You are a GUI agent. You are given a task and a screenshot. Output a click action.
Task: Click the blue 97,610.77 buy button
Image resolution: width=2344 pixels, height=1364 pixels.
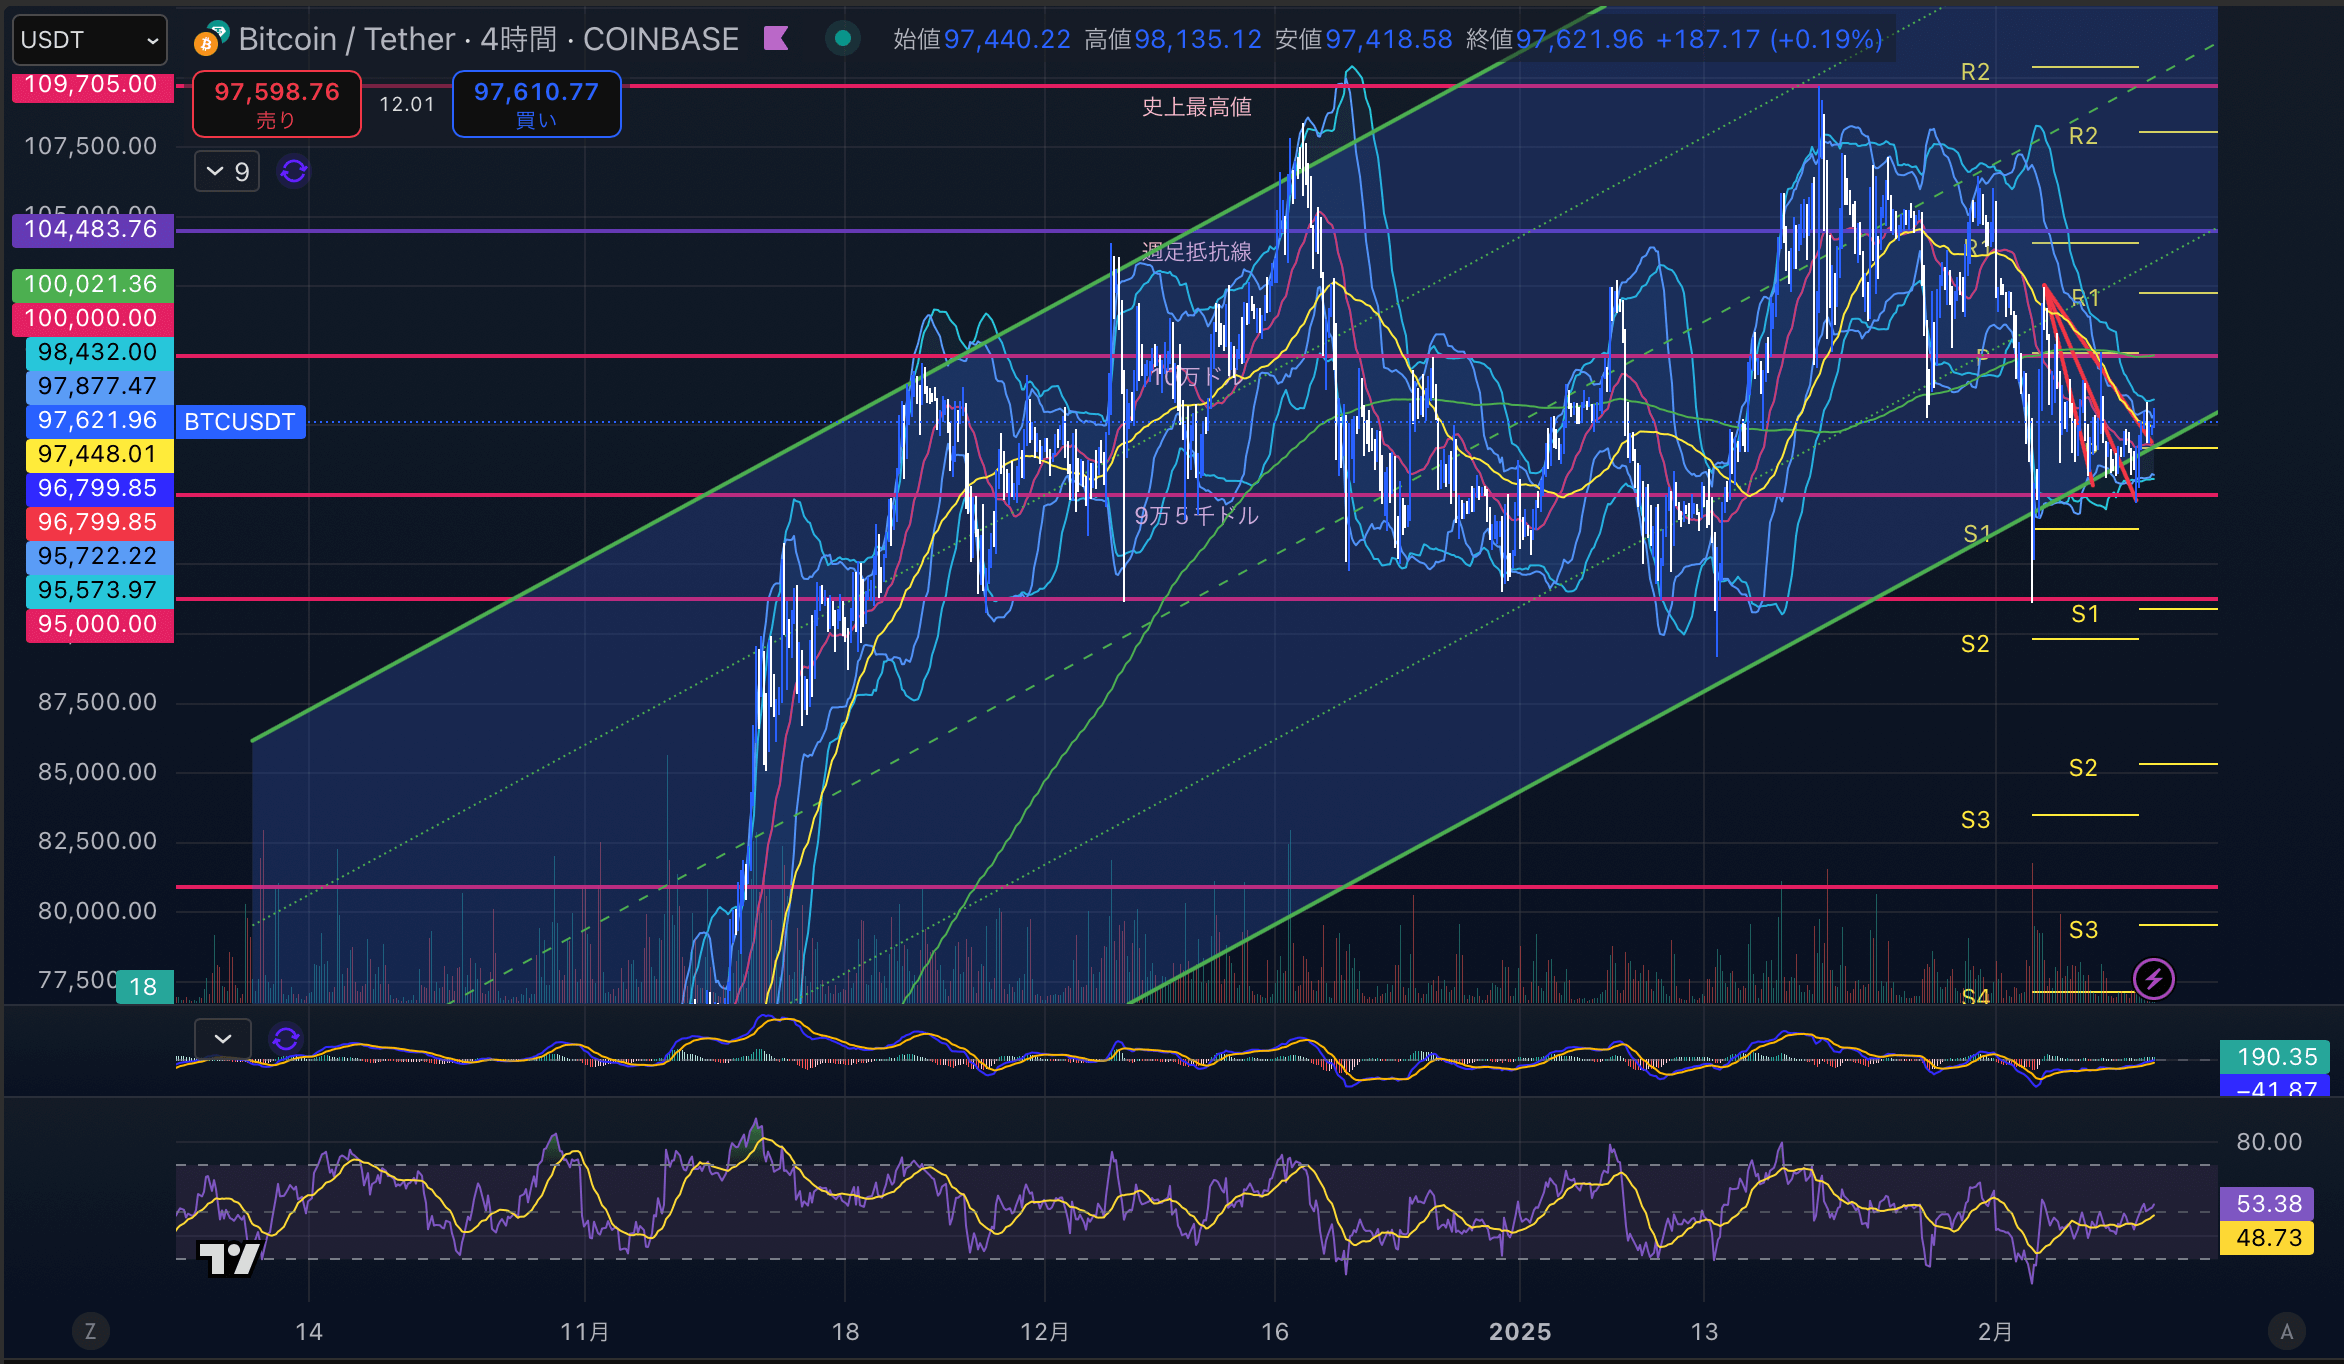pyautogui.click(x=536, y=104)
